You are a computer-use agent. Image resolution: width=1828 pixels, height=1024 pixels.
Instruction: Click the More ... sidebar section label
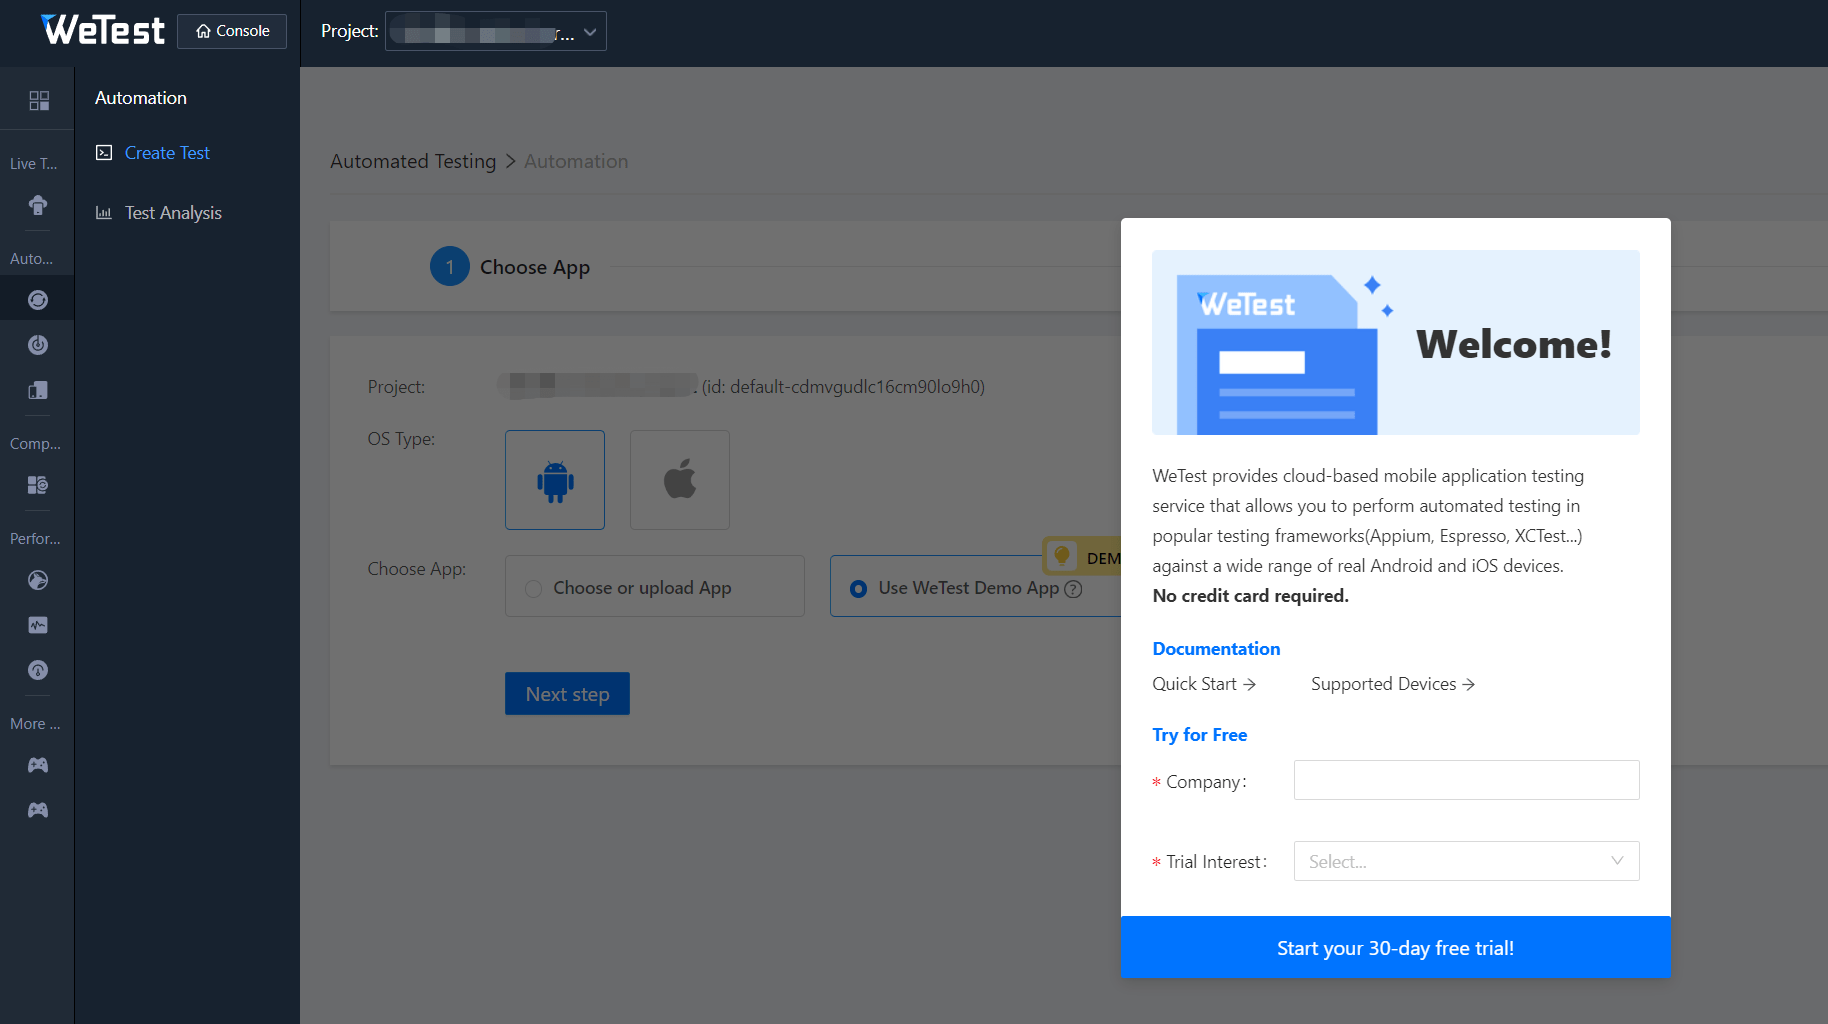click(x=36, y=724)
